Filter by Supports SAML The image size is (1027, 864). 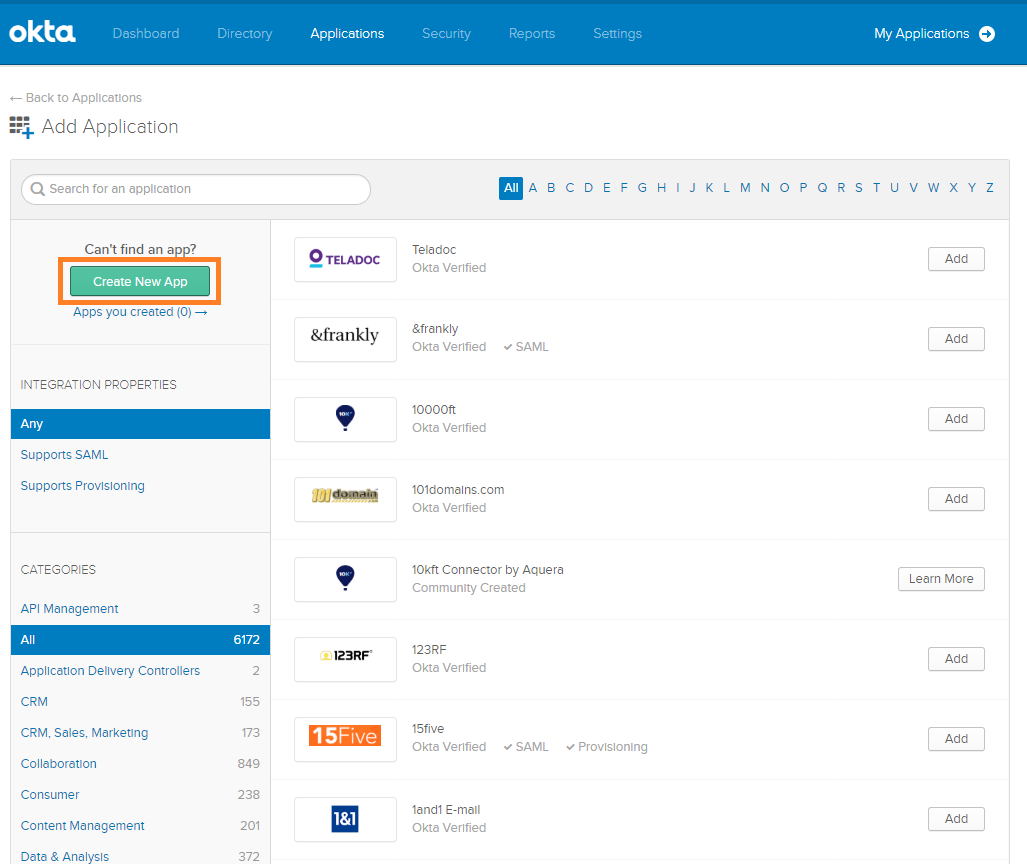(x=65, y=455)
